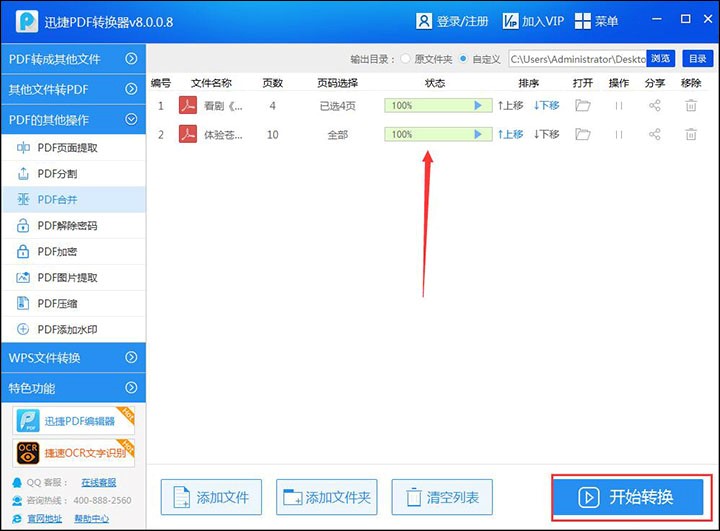Open 在线客服 link

click(99, 482)
